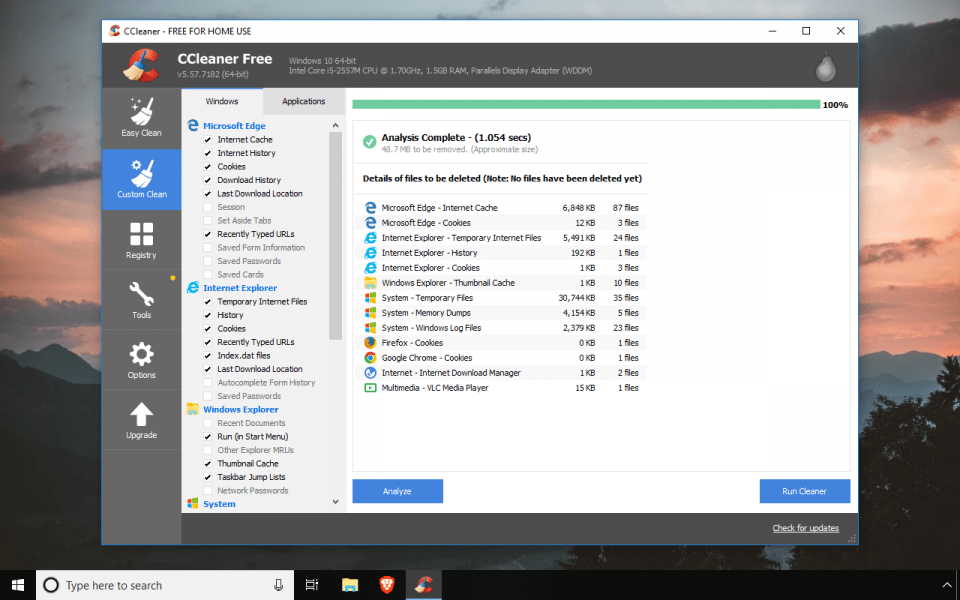Click IE icon beside Temporary Internet Files result
Image resolution: width=960 pixels, height=600 pixels.
(x=370, y=238)
